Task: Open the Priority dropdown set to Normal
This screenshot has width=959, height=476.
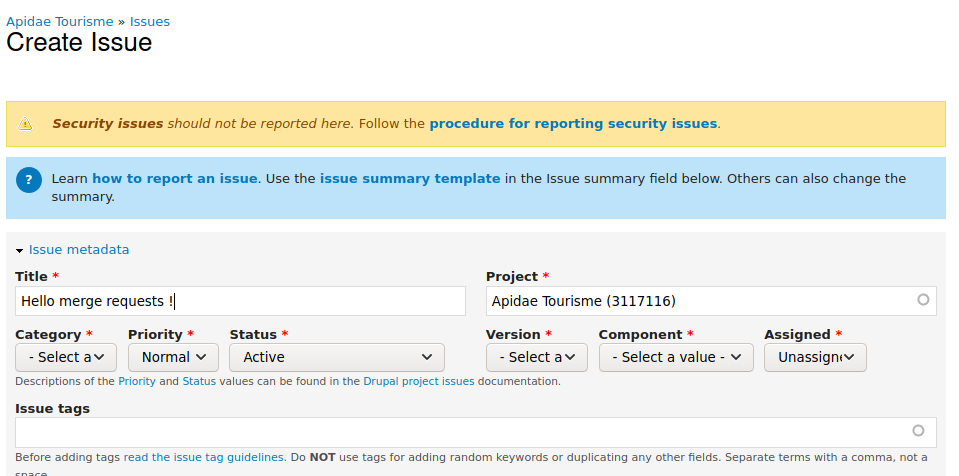Action: click(x=173, y=357)
